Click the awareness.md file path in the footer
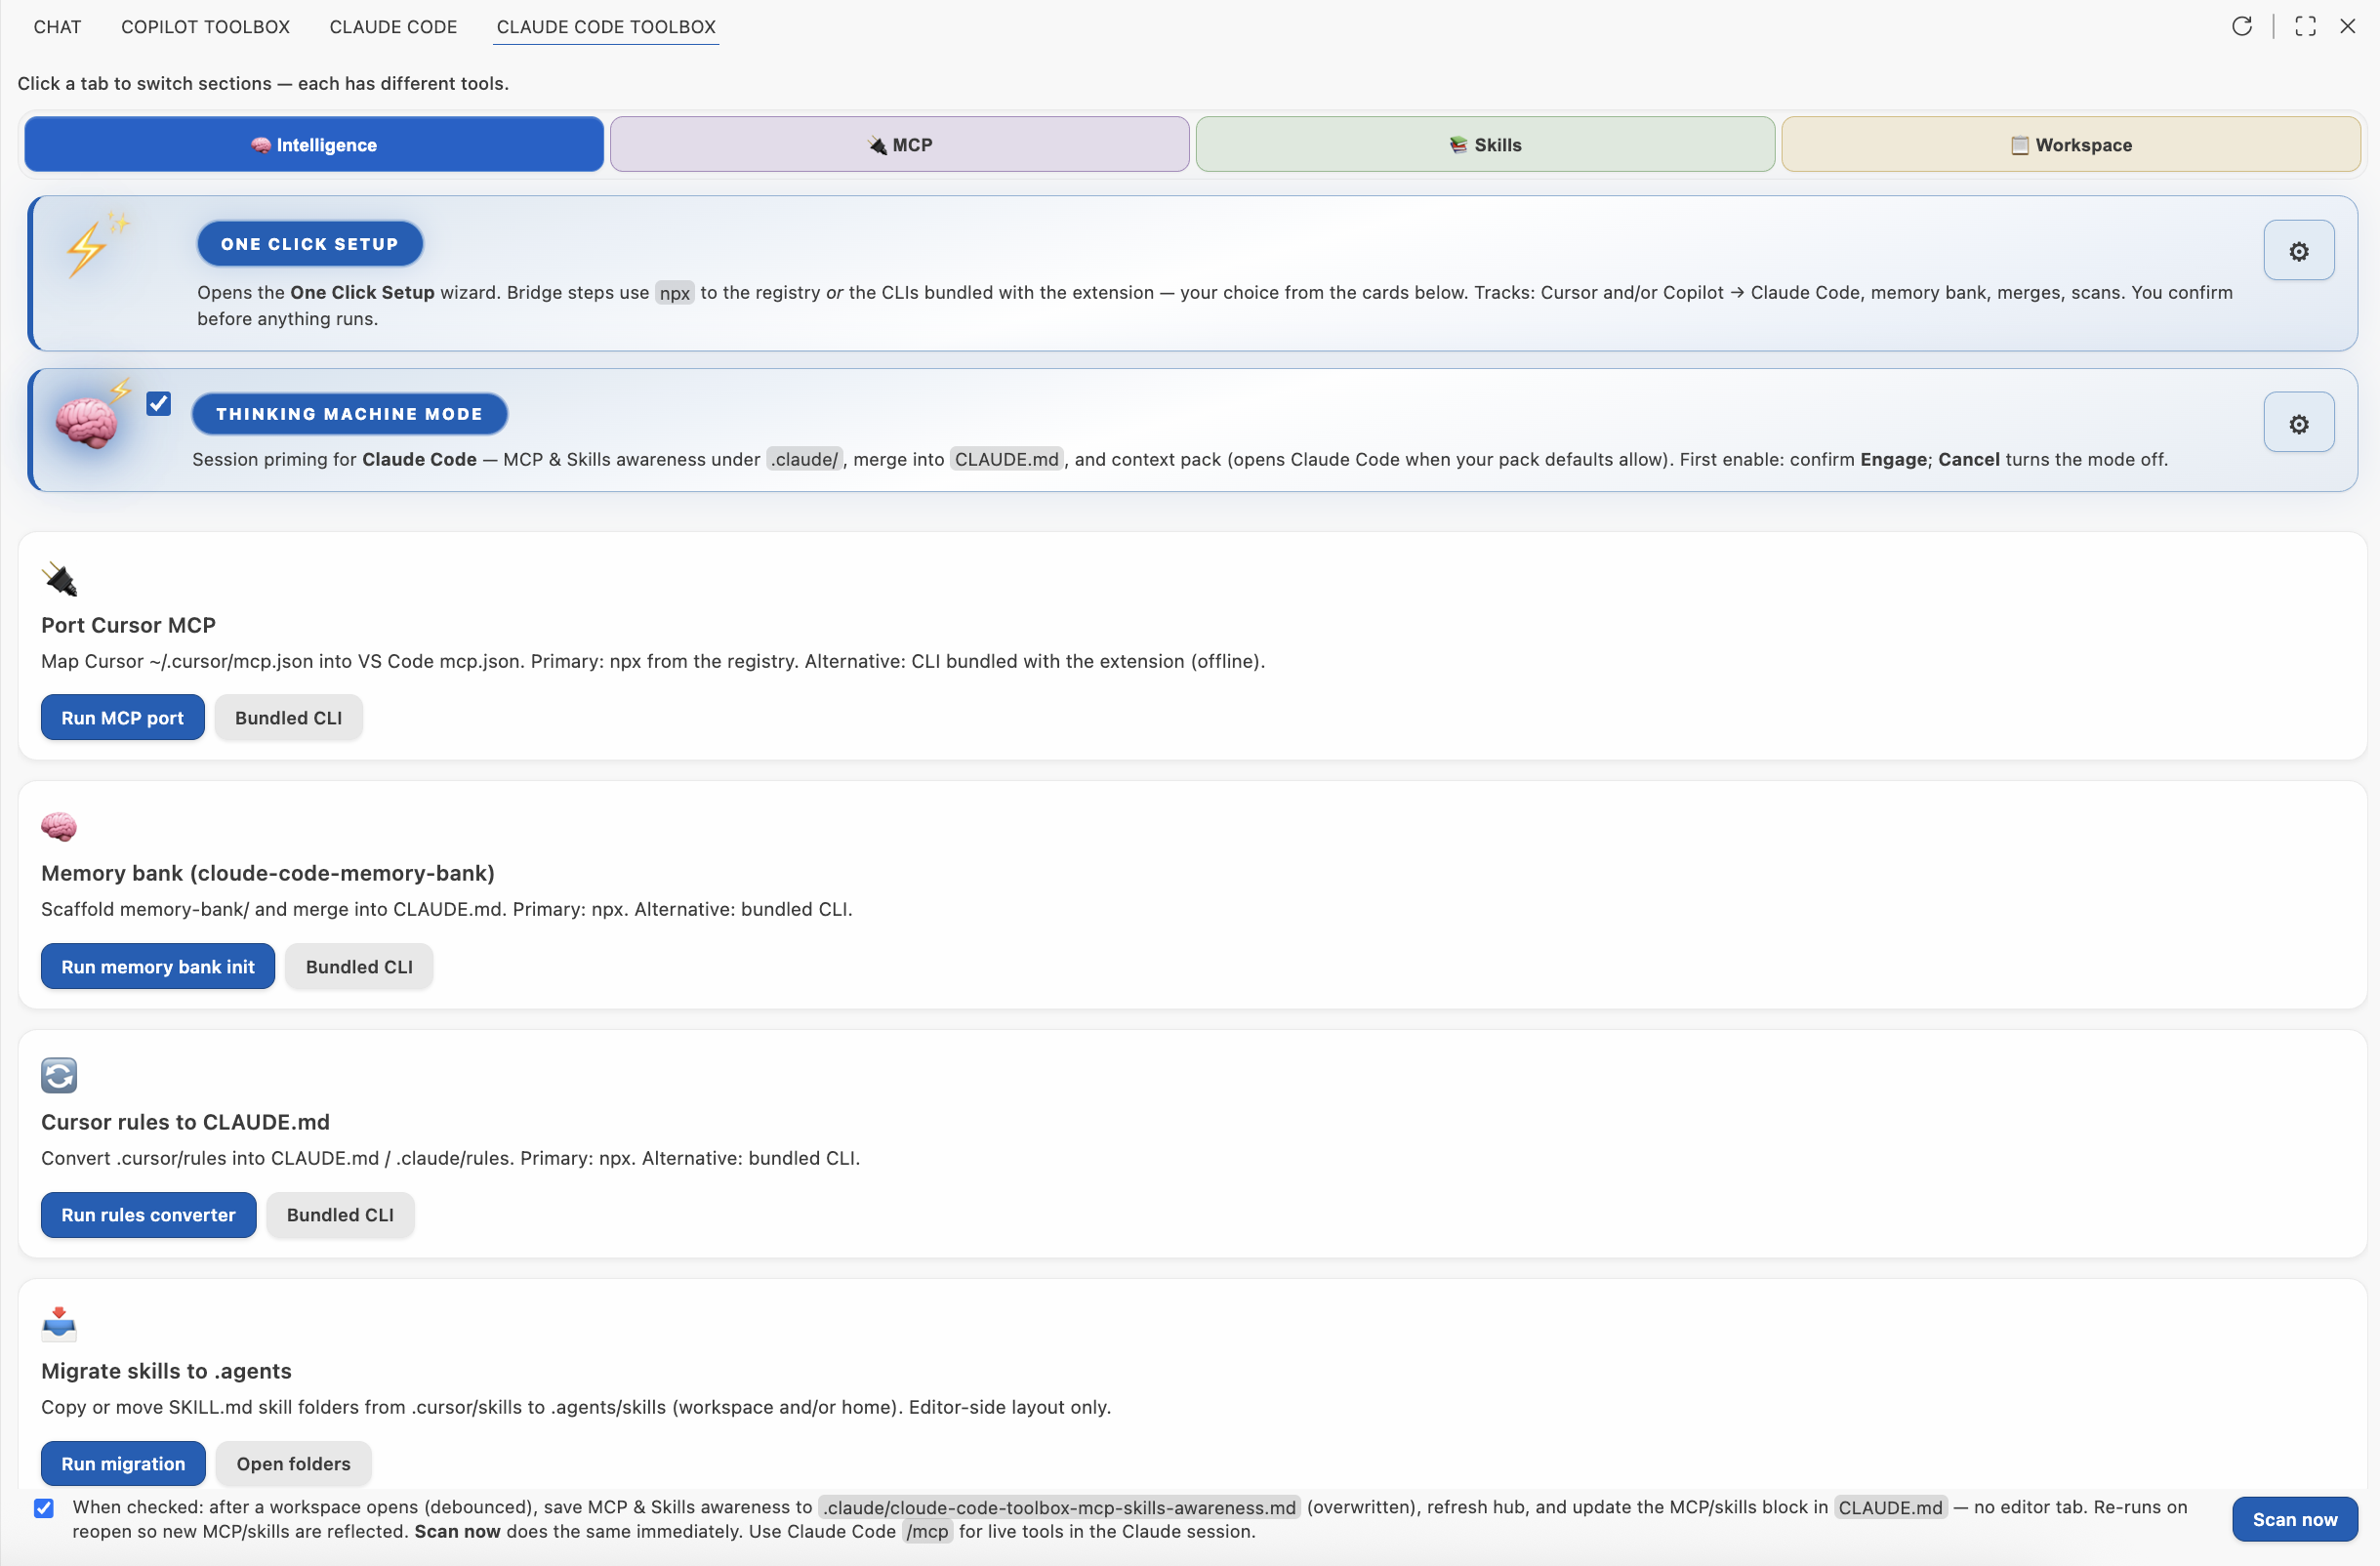Image resolution: width=2380 pixels, height=1566 pixels. click(x=1059, y=1508)
